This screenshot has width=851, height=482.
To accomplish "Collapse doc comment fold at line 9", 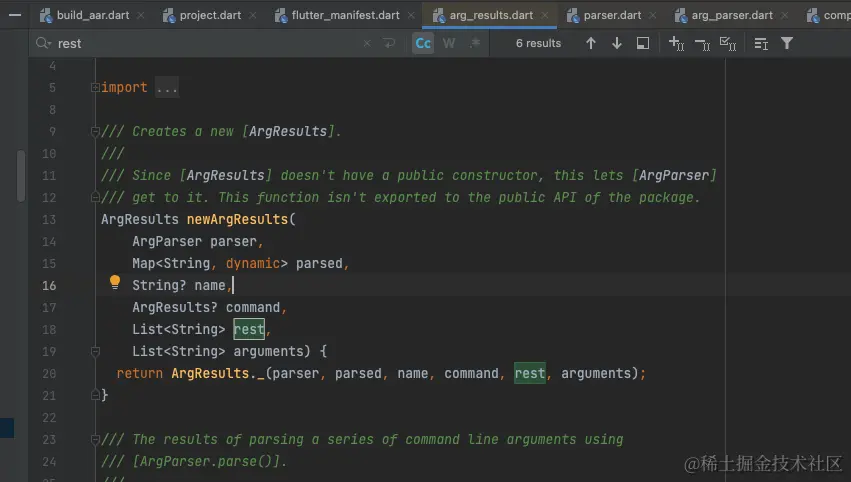I will pos(95,131).
